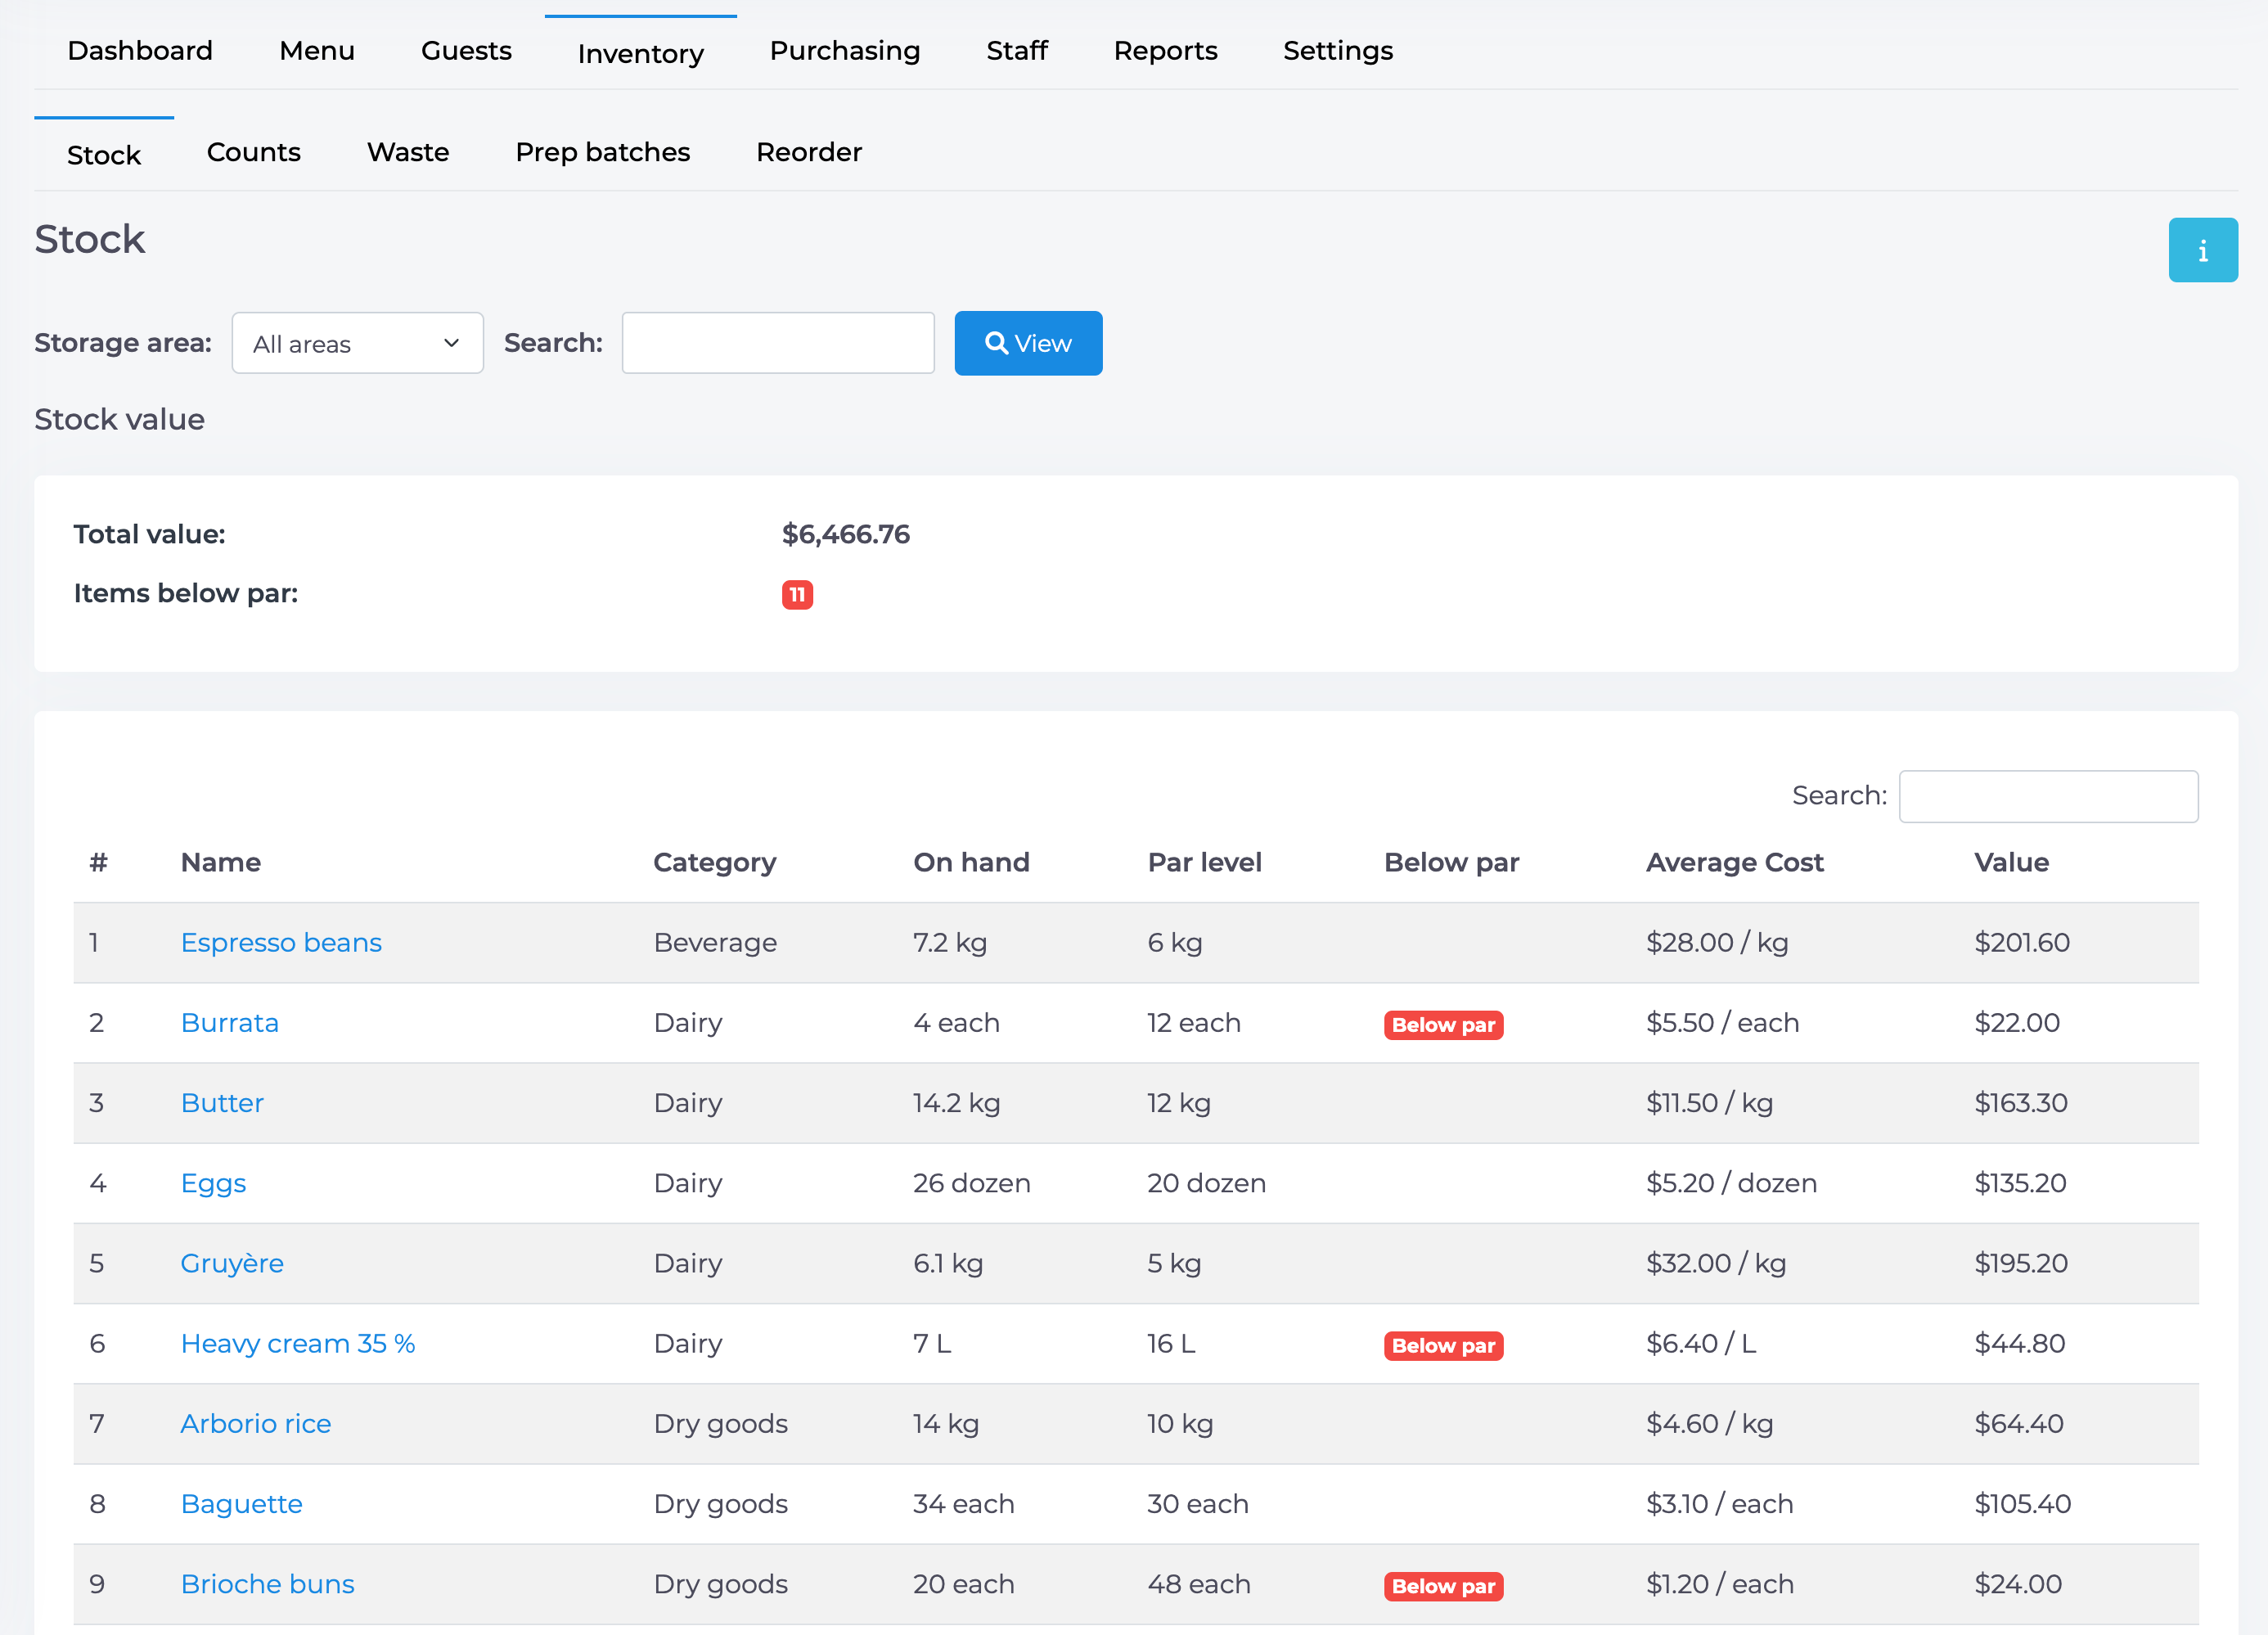Open the Prep batches sub-tab
Screen dimensions: 2268x1635
coord(603,152)
